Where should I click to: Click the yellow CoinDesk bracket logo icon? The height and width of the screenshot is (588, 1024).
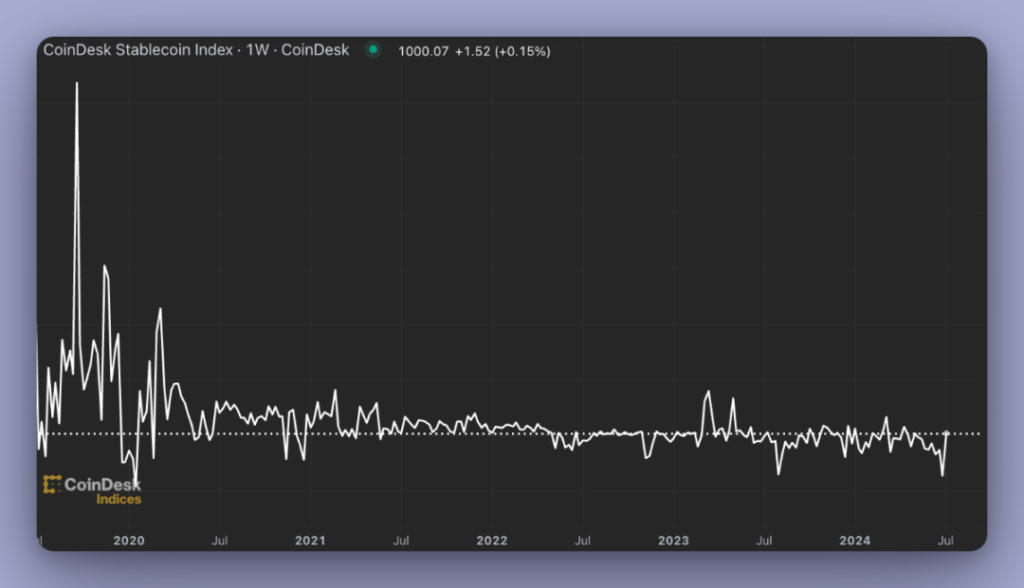(51, 485)
